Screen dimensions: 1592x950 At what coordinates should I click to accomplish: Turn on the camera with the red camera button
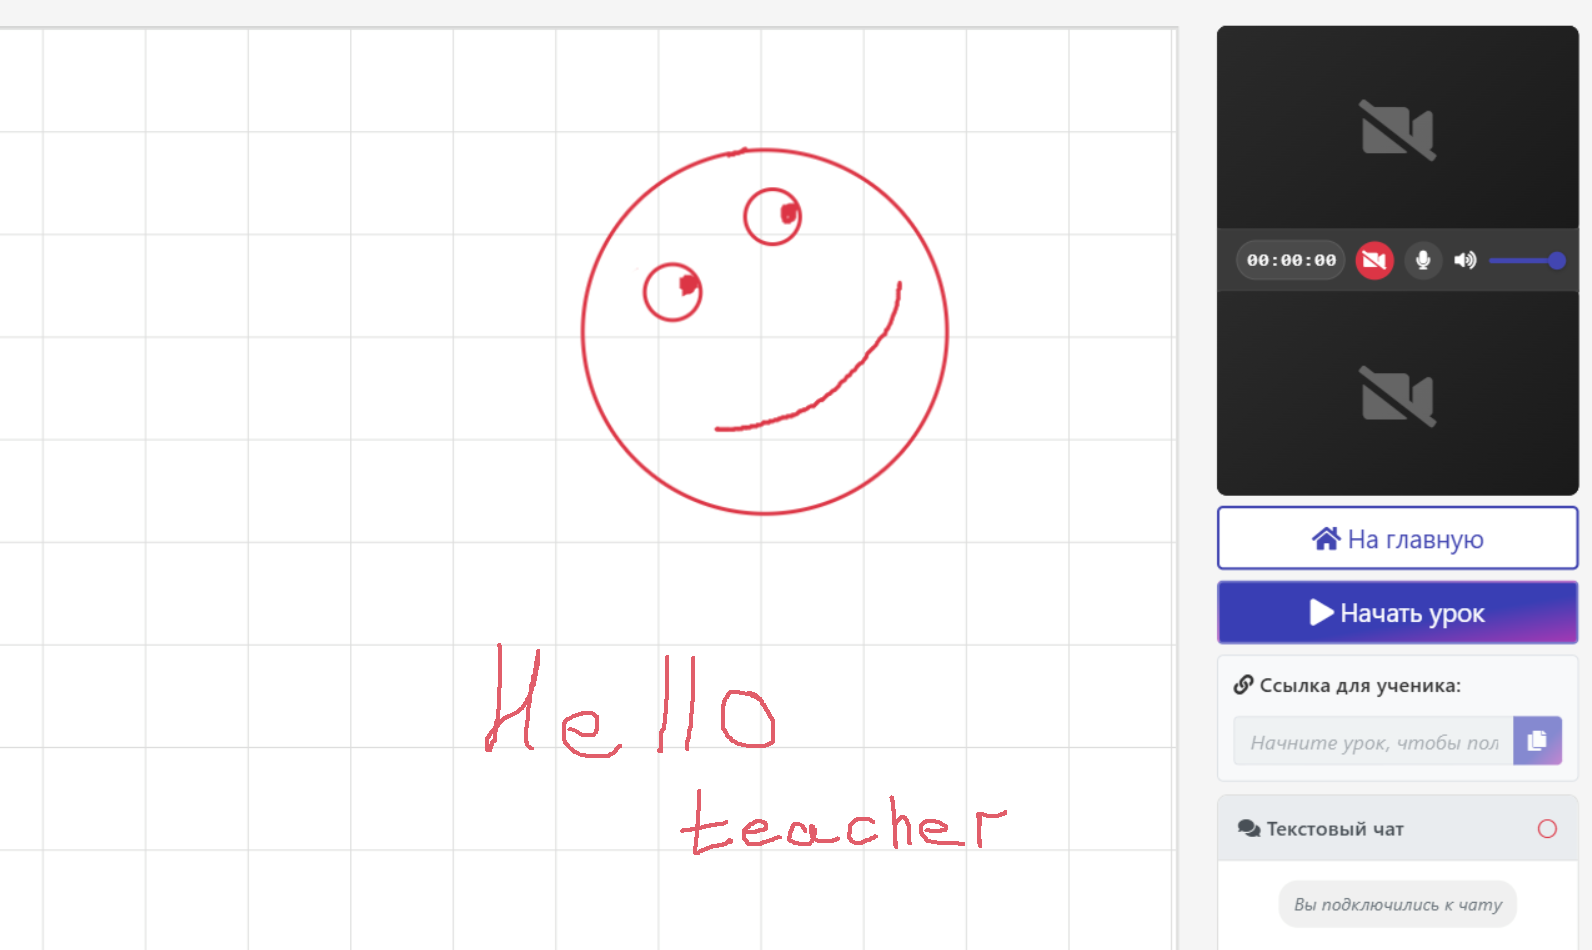[x=1374, y=260]
